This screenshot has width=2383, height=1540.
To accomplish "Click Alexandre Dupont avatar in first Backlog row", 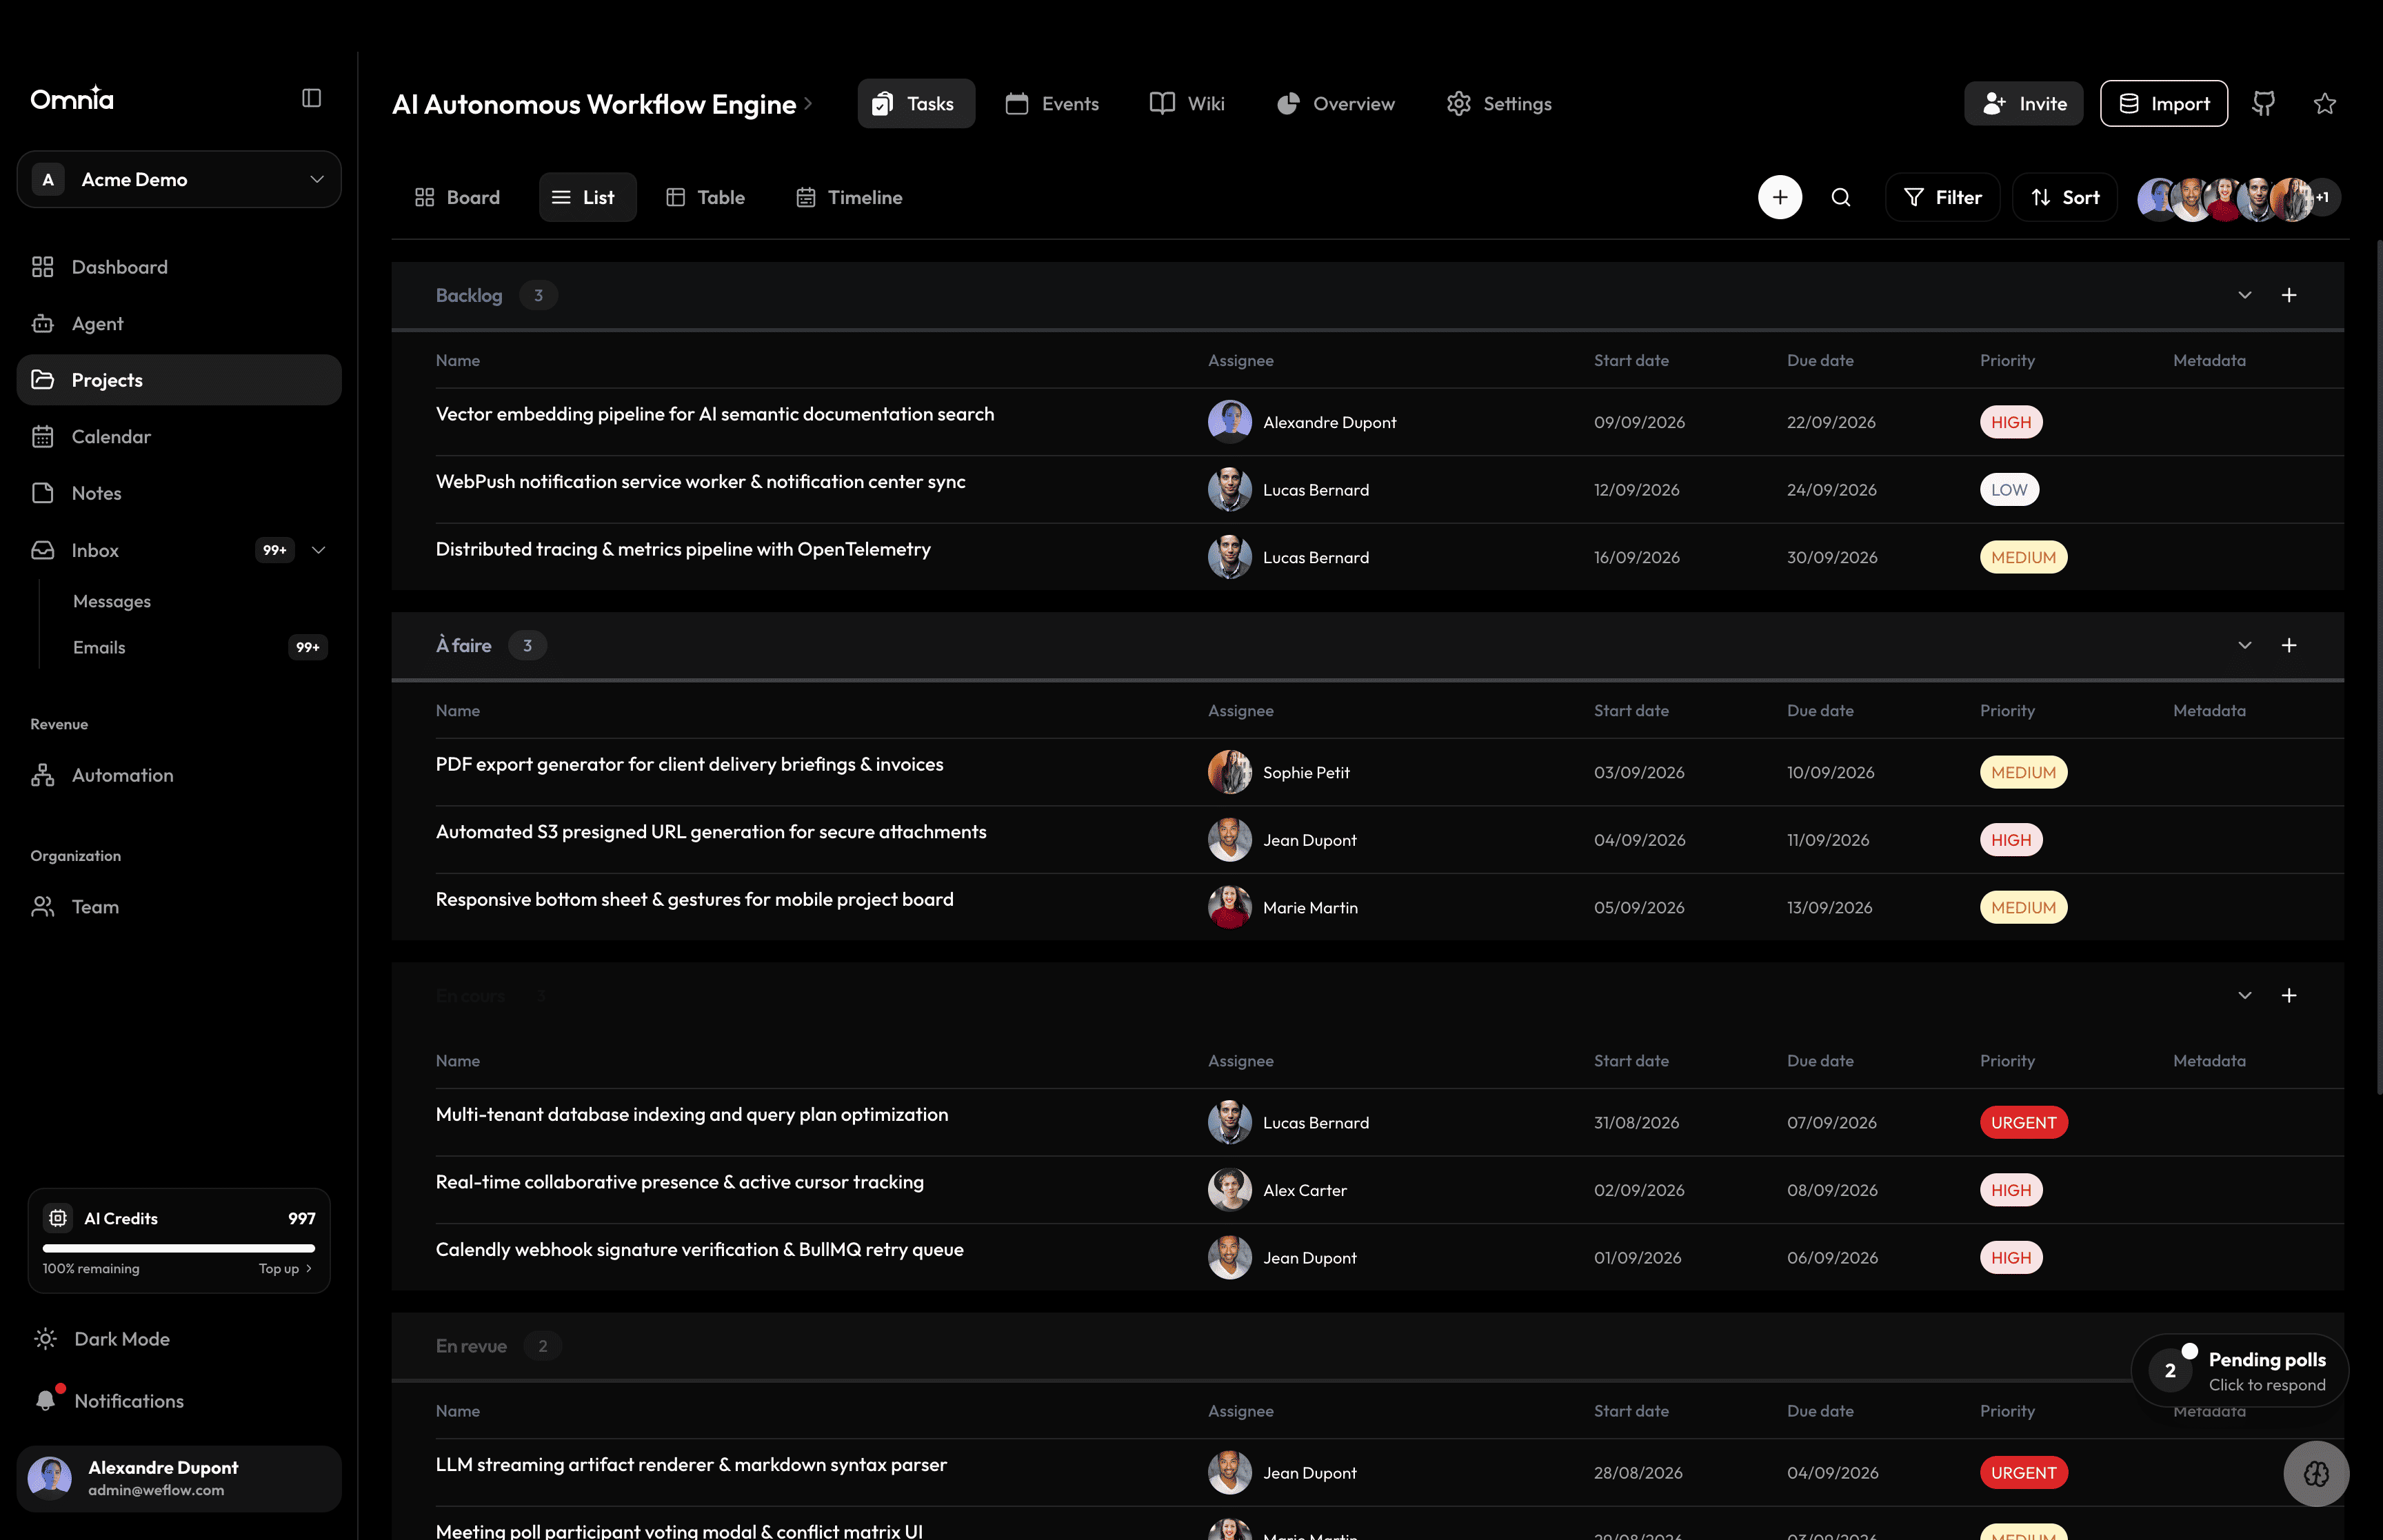I will (1229, 422).
